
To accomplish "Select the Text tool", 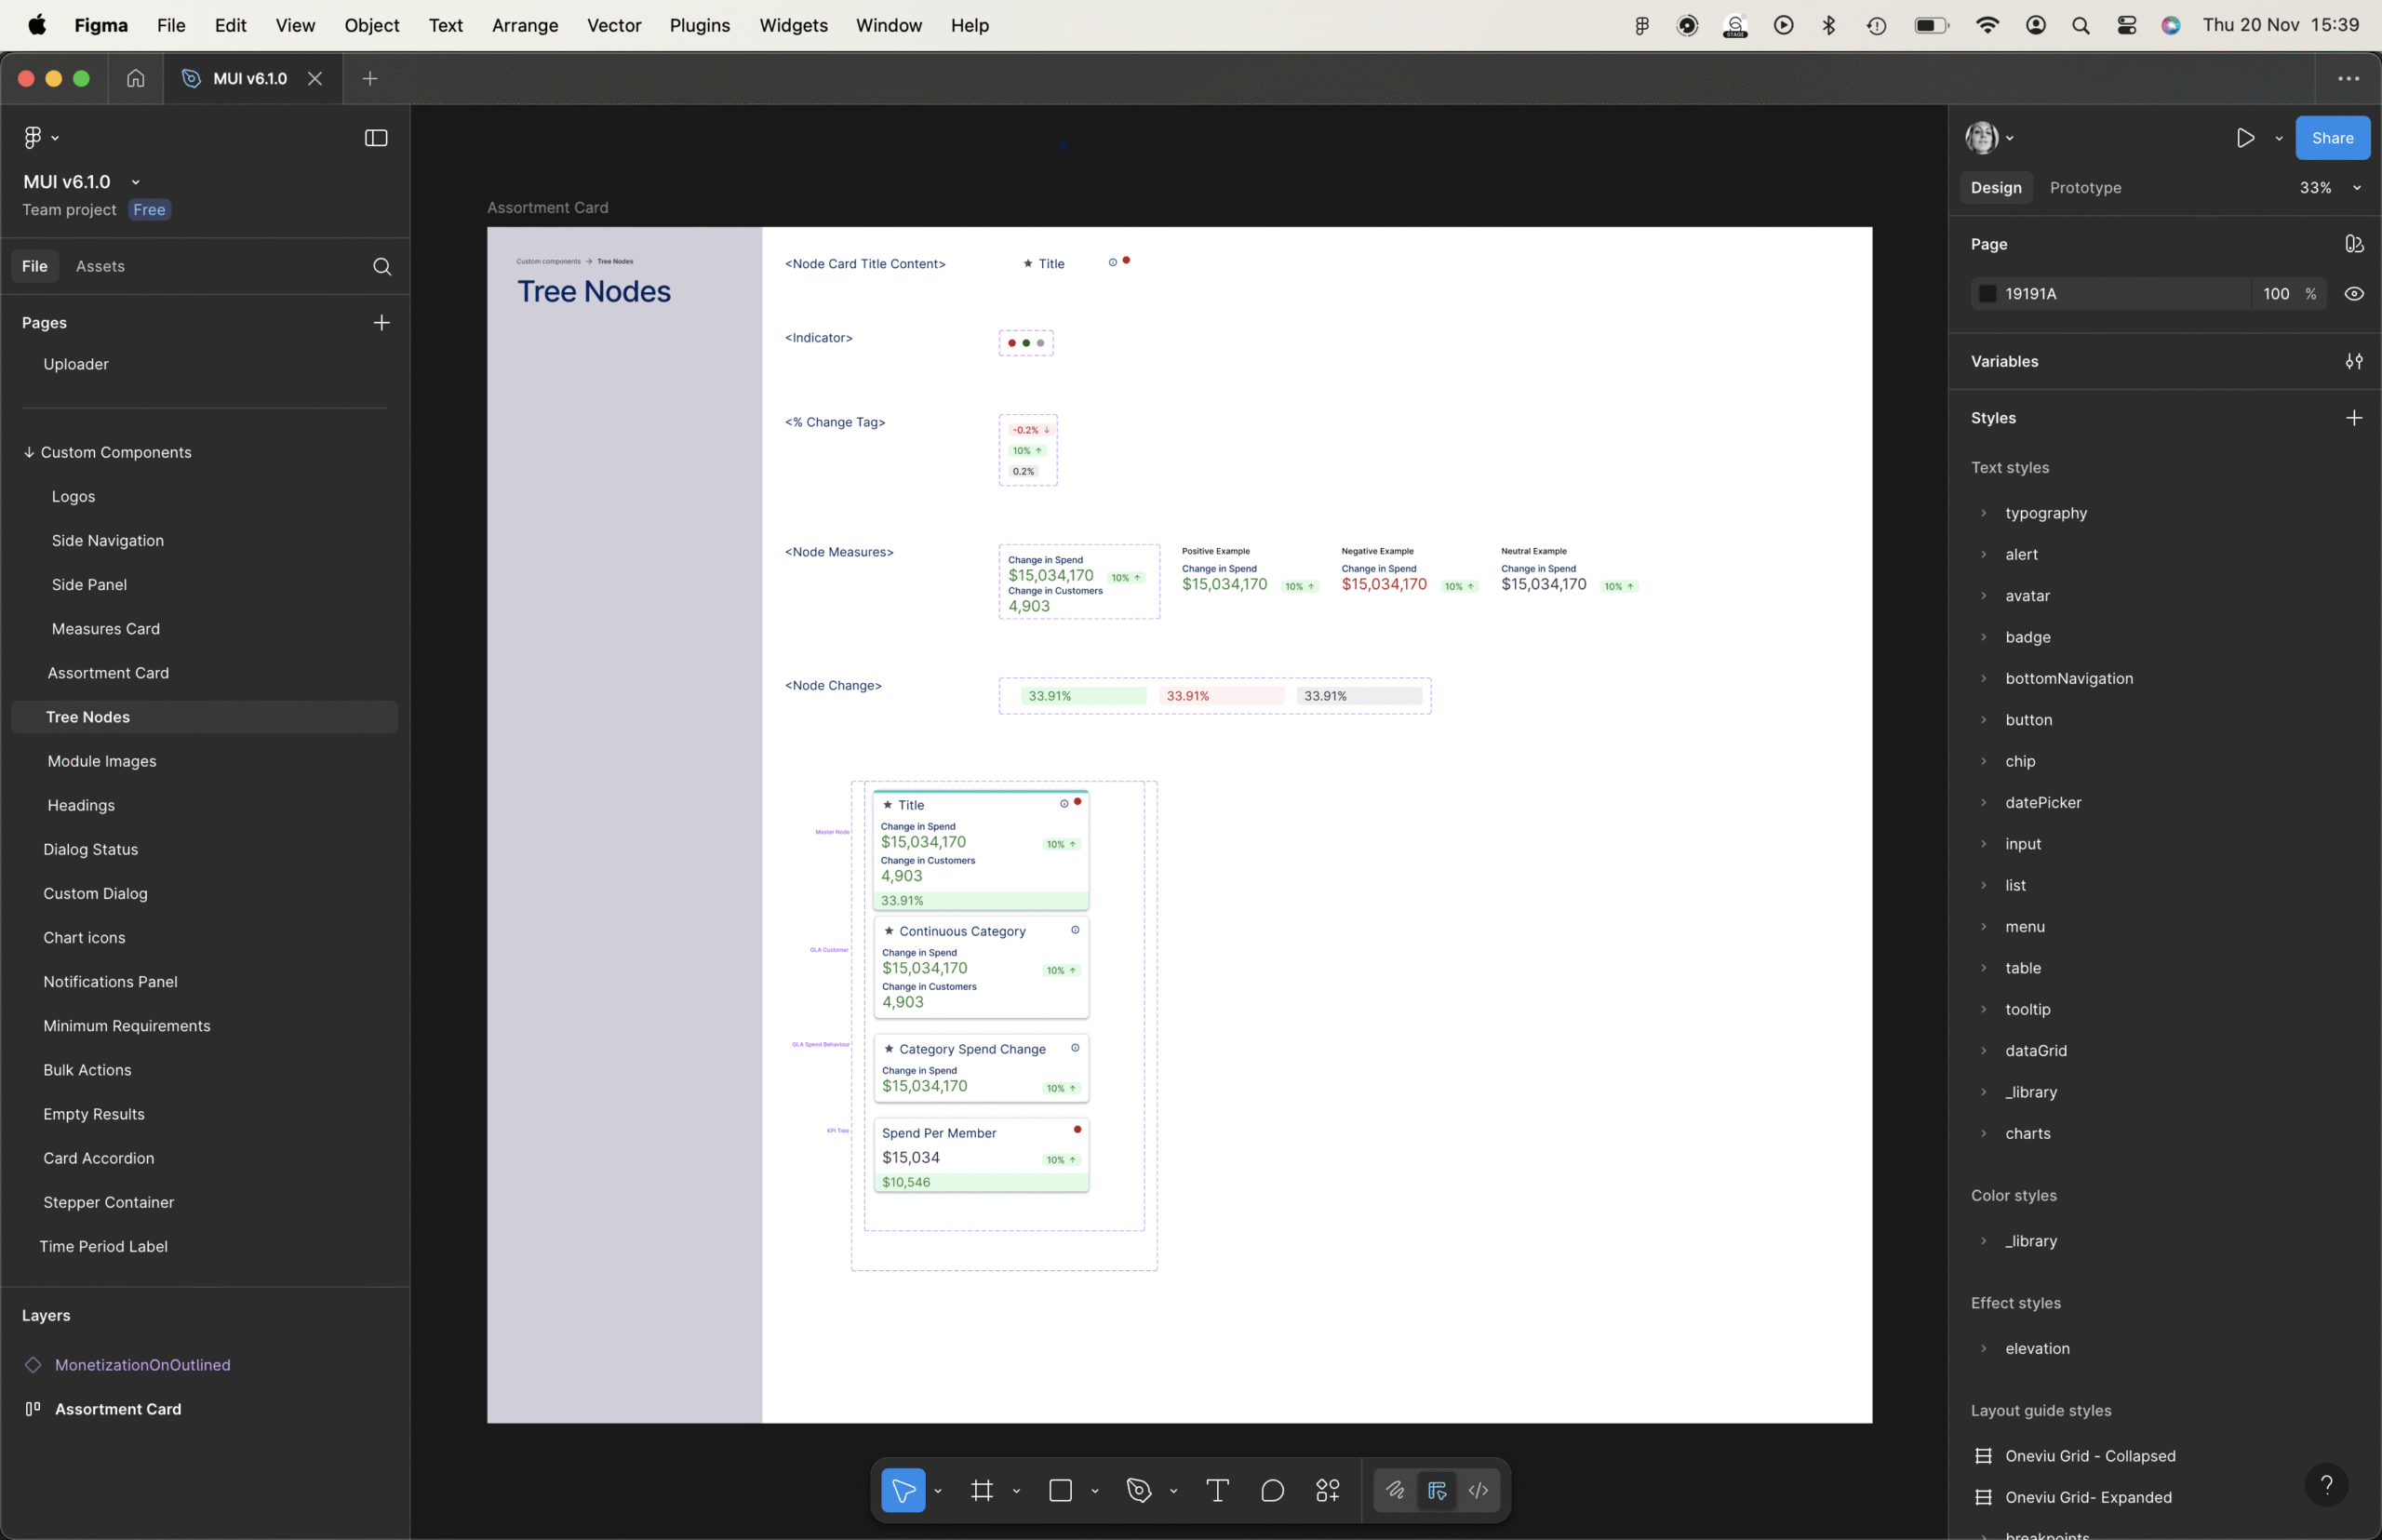I will coord(1217,1490).
